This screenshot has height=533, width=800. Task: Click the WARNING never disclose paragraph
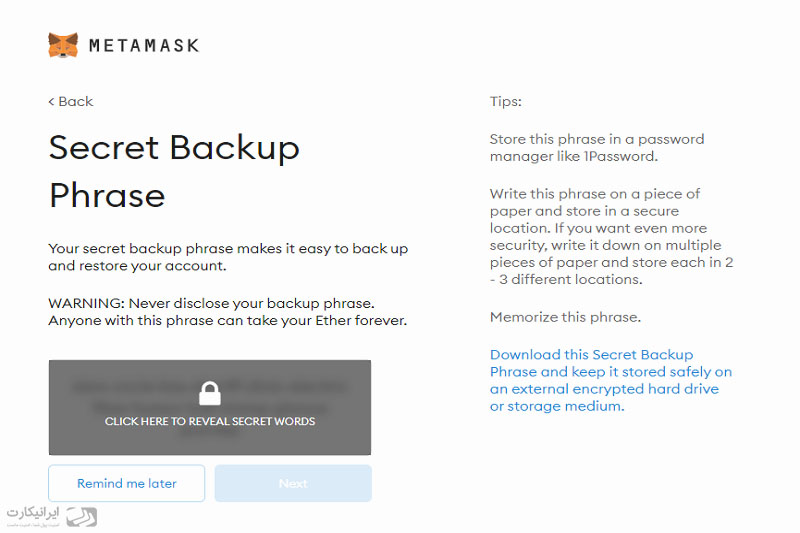(228, 312)
